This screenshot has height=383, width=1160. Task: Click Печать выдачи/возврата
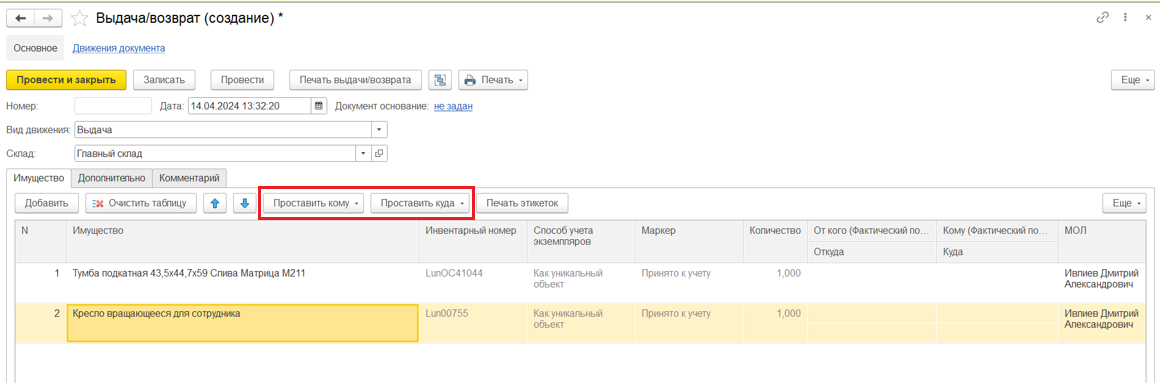[356, 80]
